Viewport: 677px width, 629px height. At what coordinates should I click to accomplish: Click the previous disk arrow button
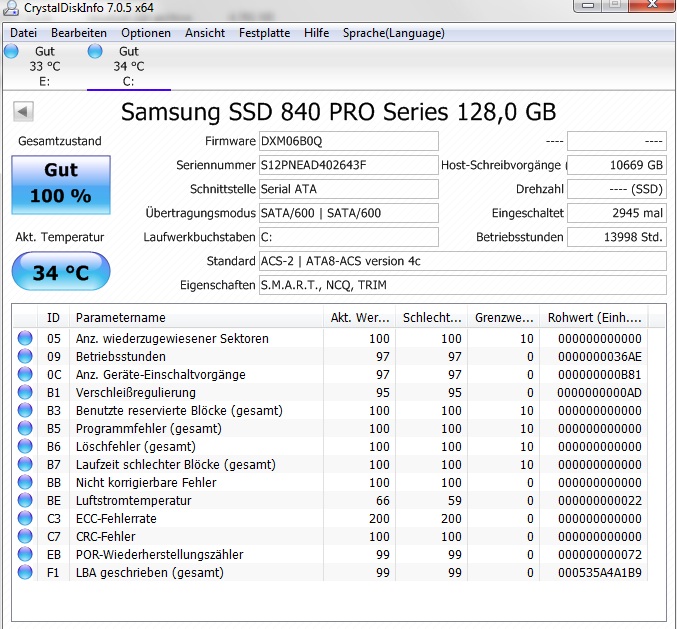coord(23,112)
